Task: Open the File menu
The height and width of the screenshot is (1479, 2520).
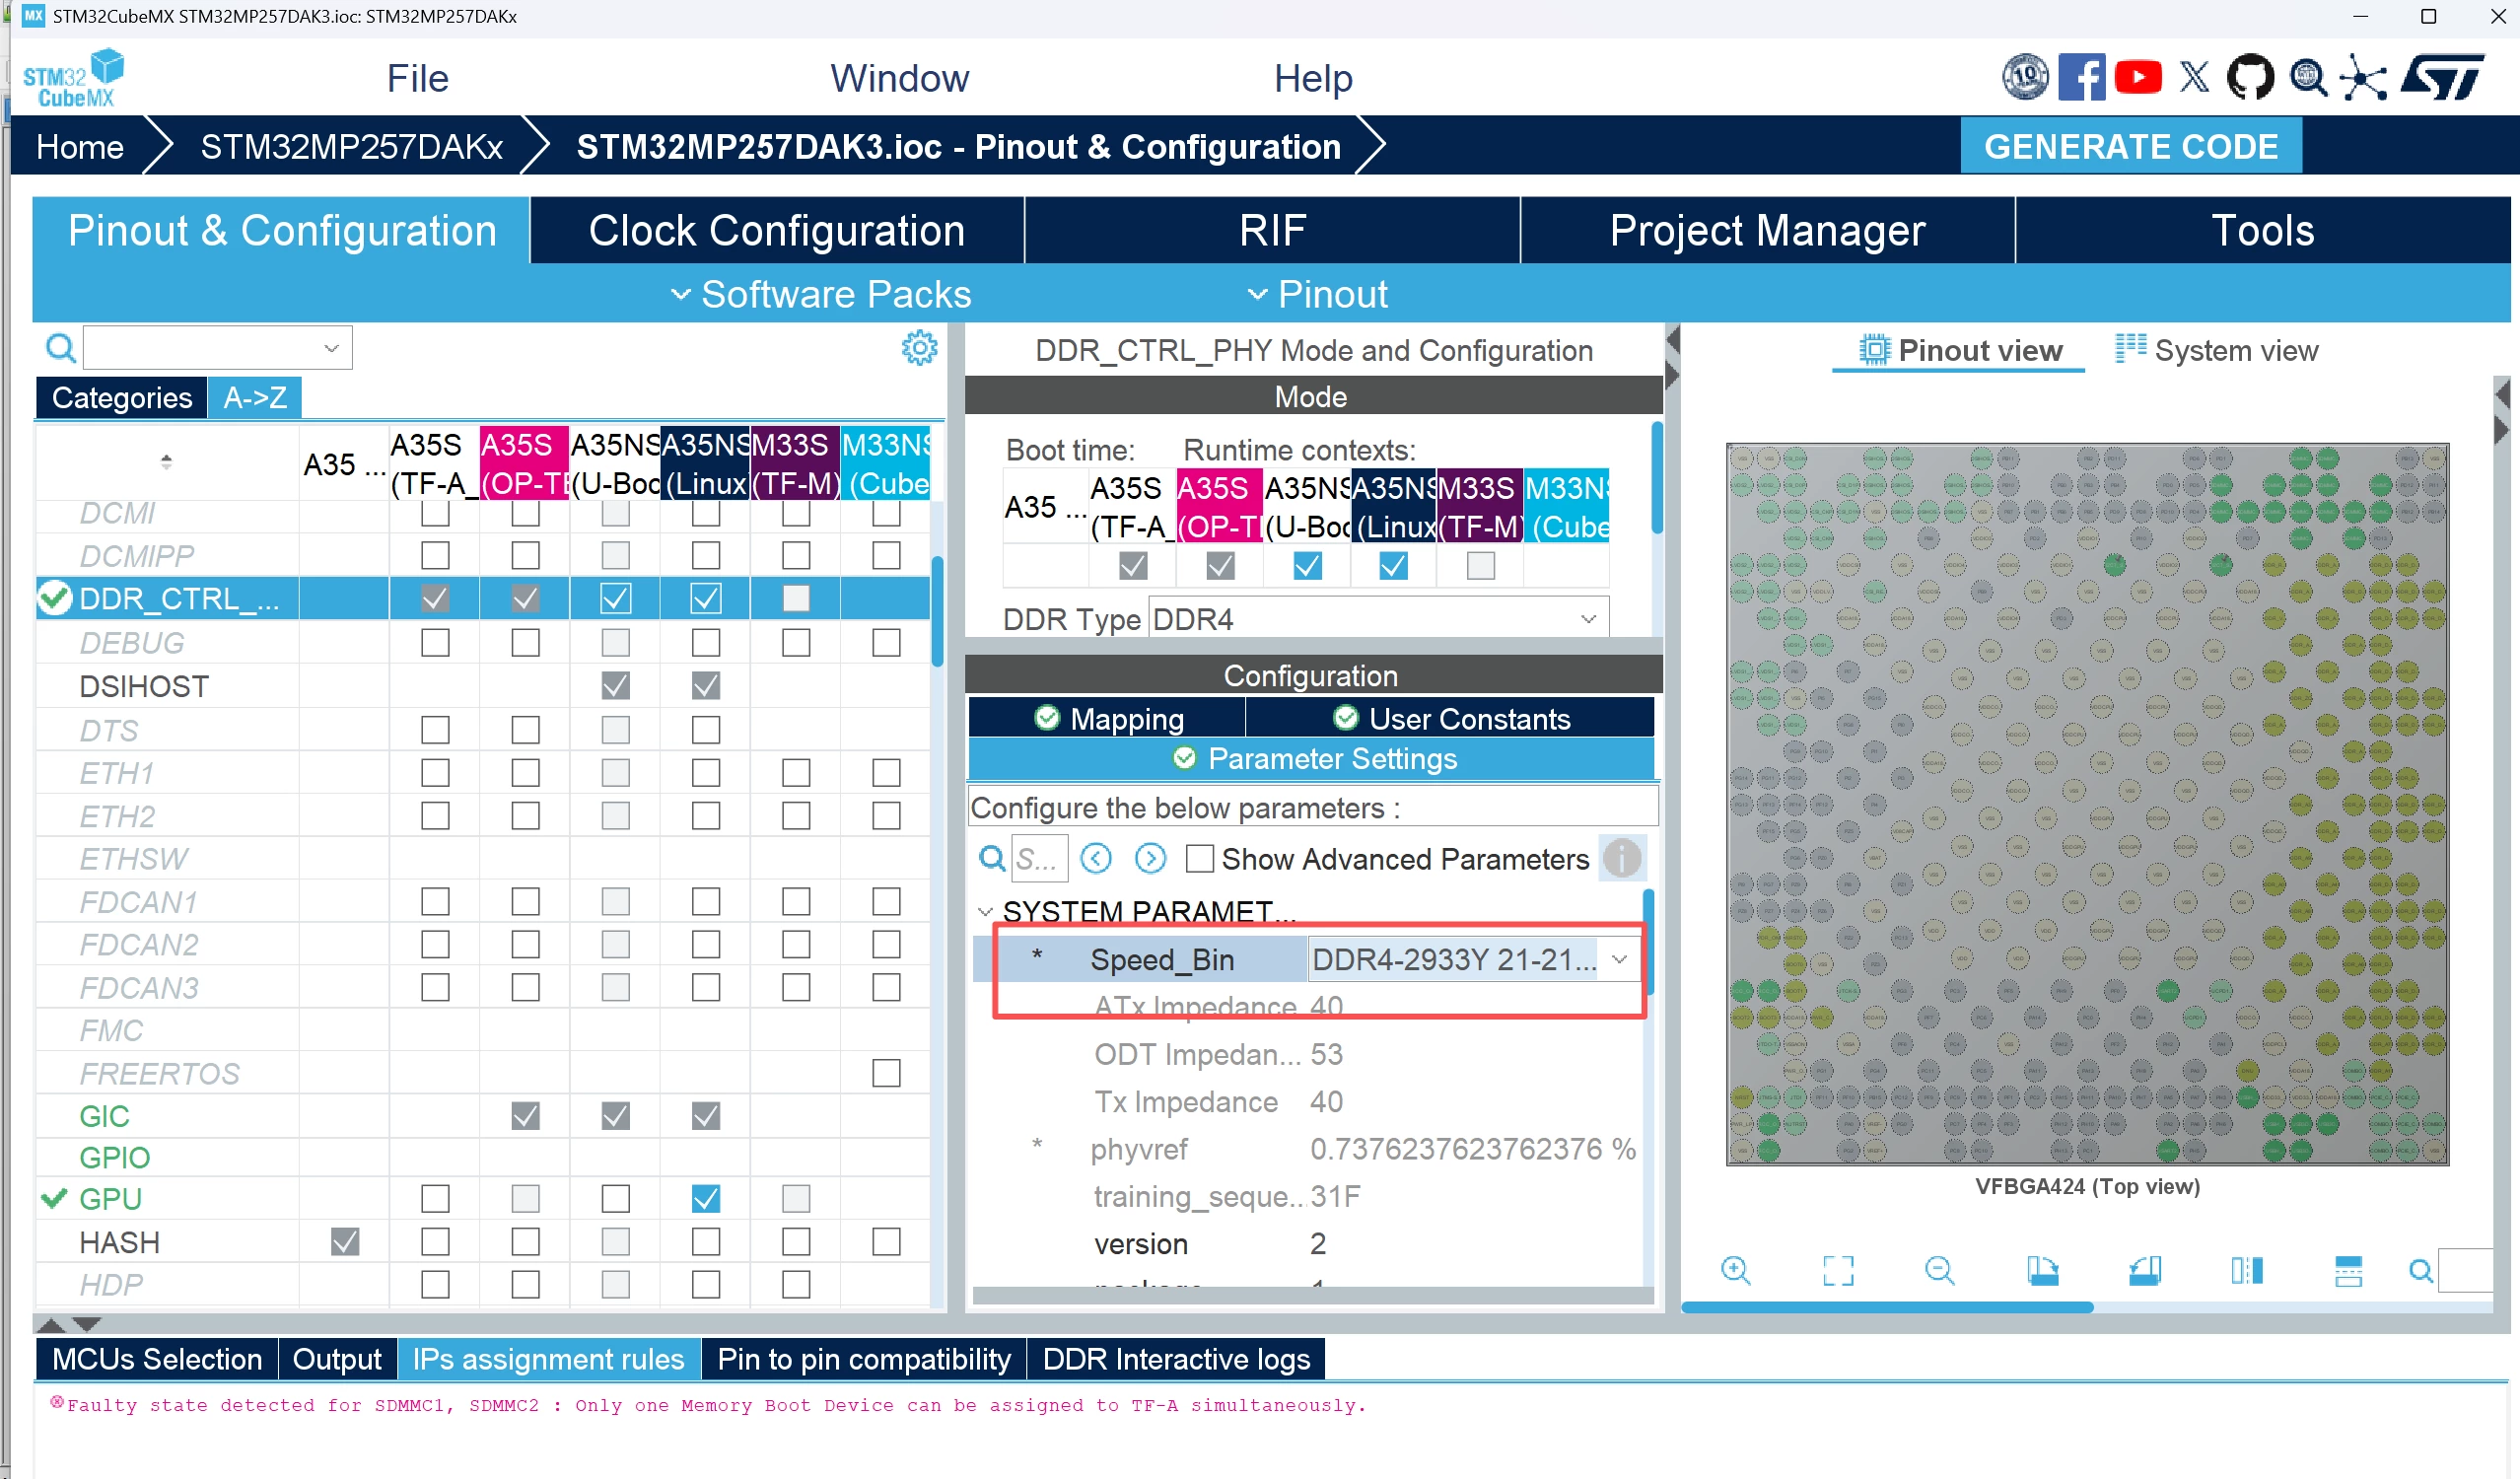Action: point(417,78)
